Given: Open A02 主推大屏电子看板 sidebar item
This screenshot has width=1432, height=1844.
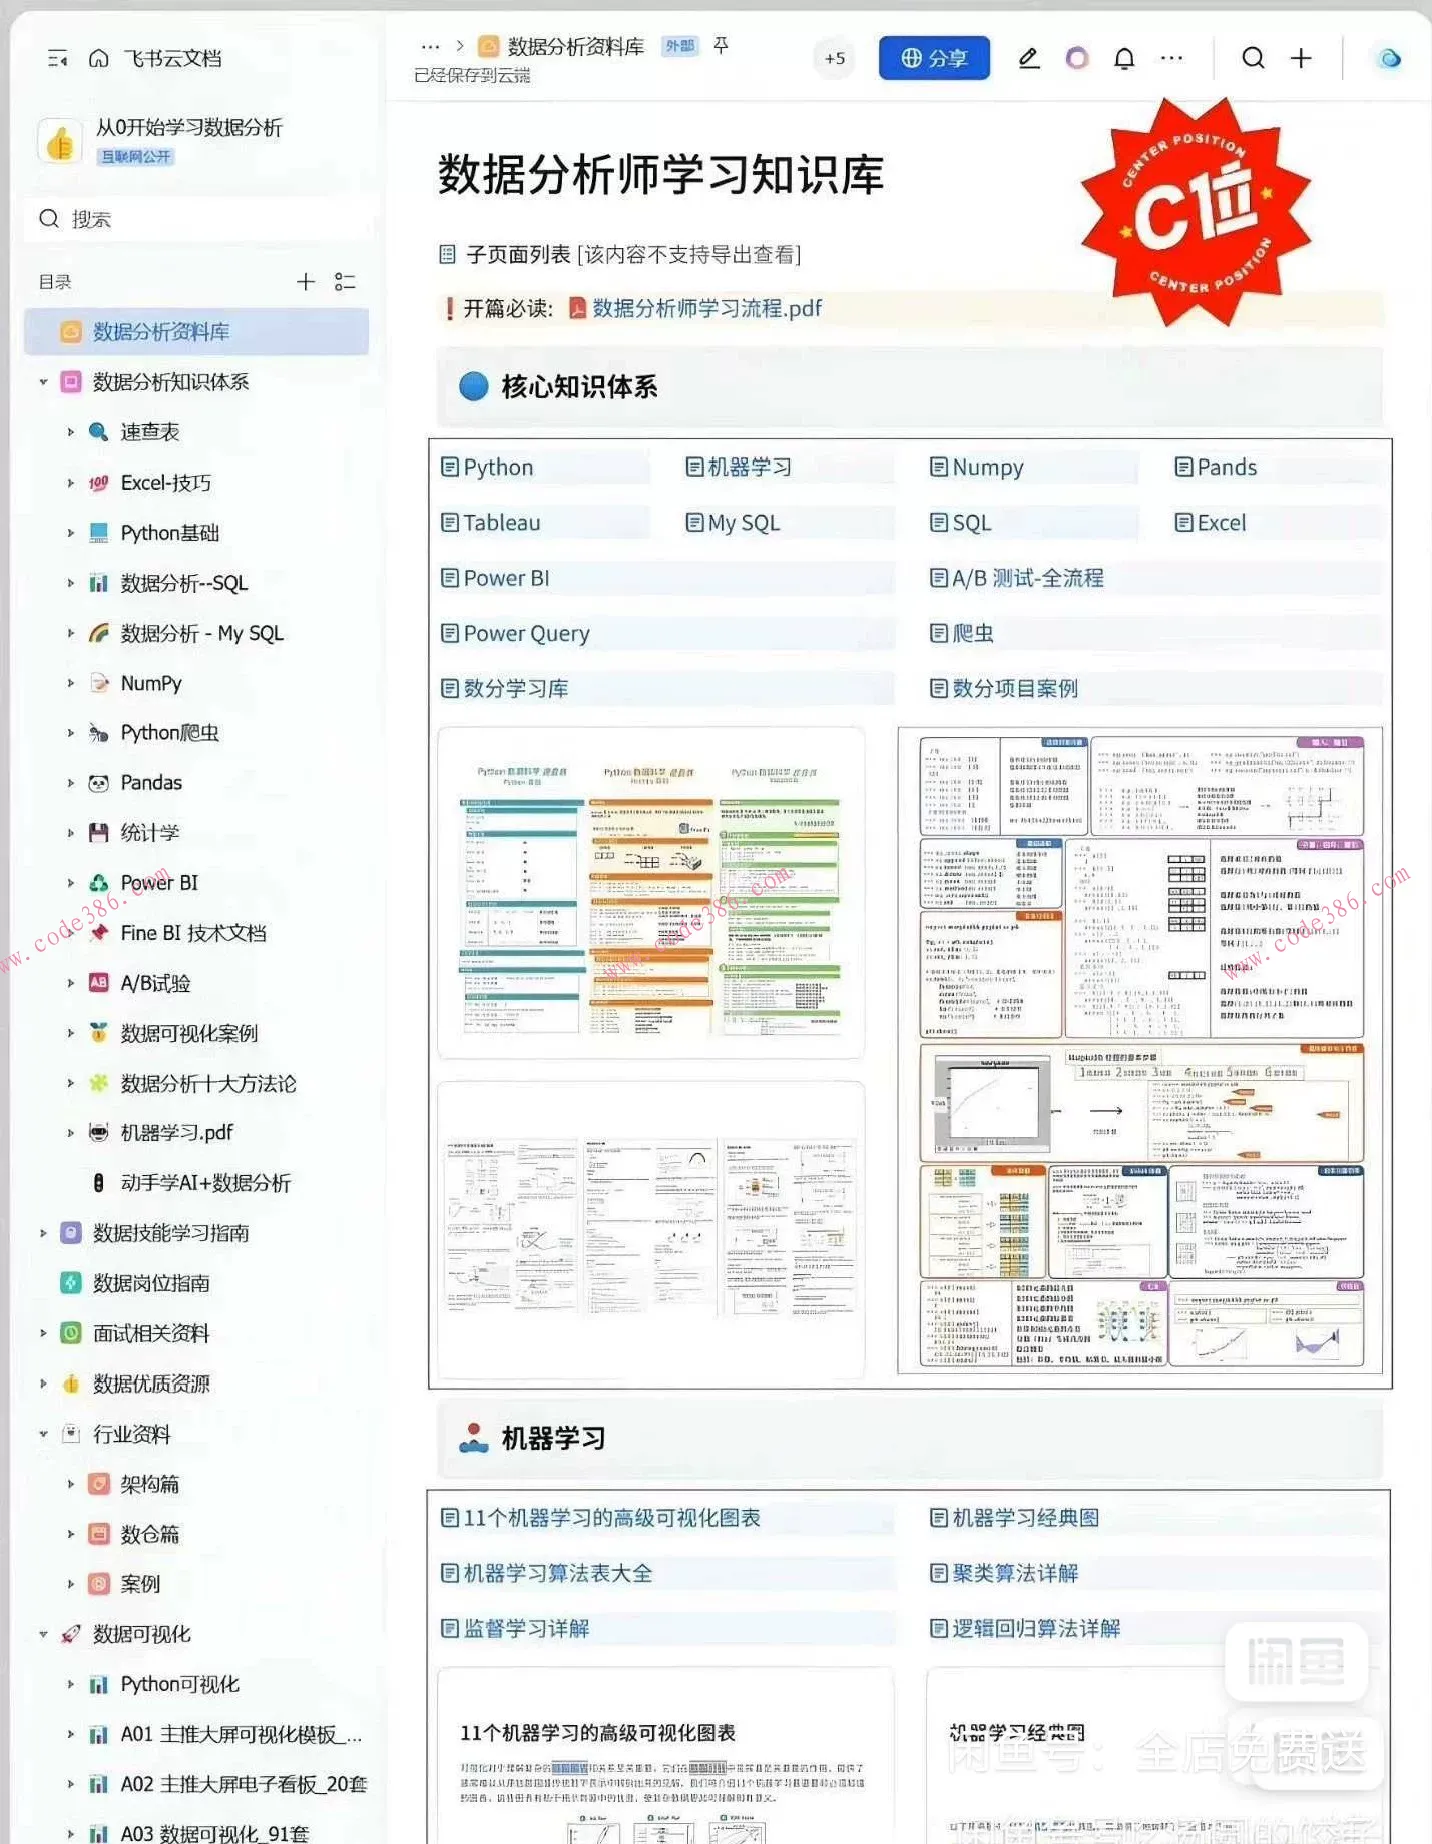Looking at the screenshot, I should (243, 1783).
